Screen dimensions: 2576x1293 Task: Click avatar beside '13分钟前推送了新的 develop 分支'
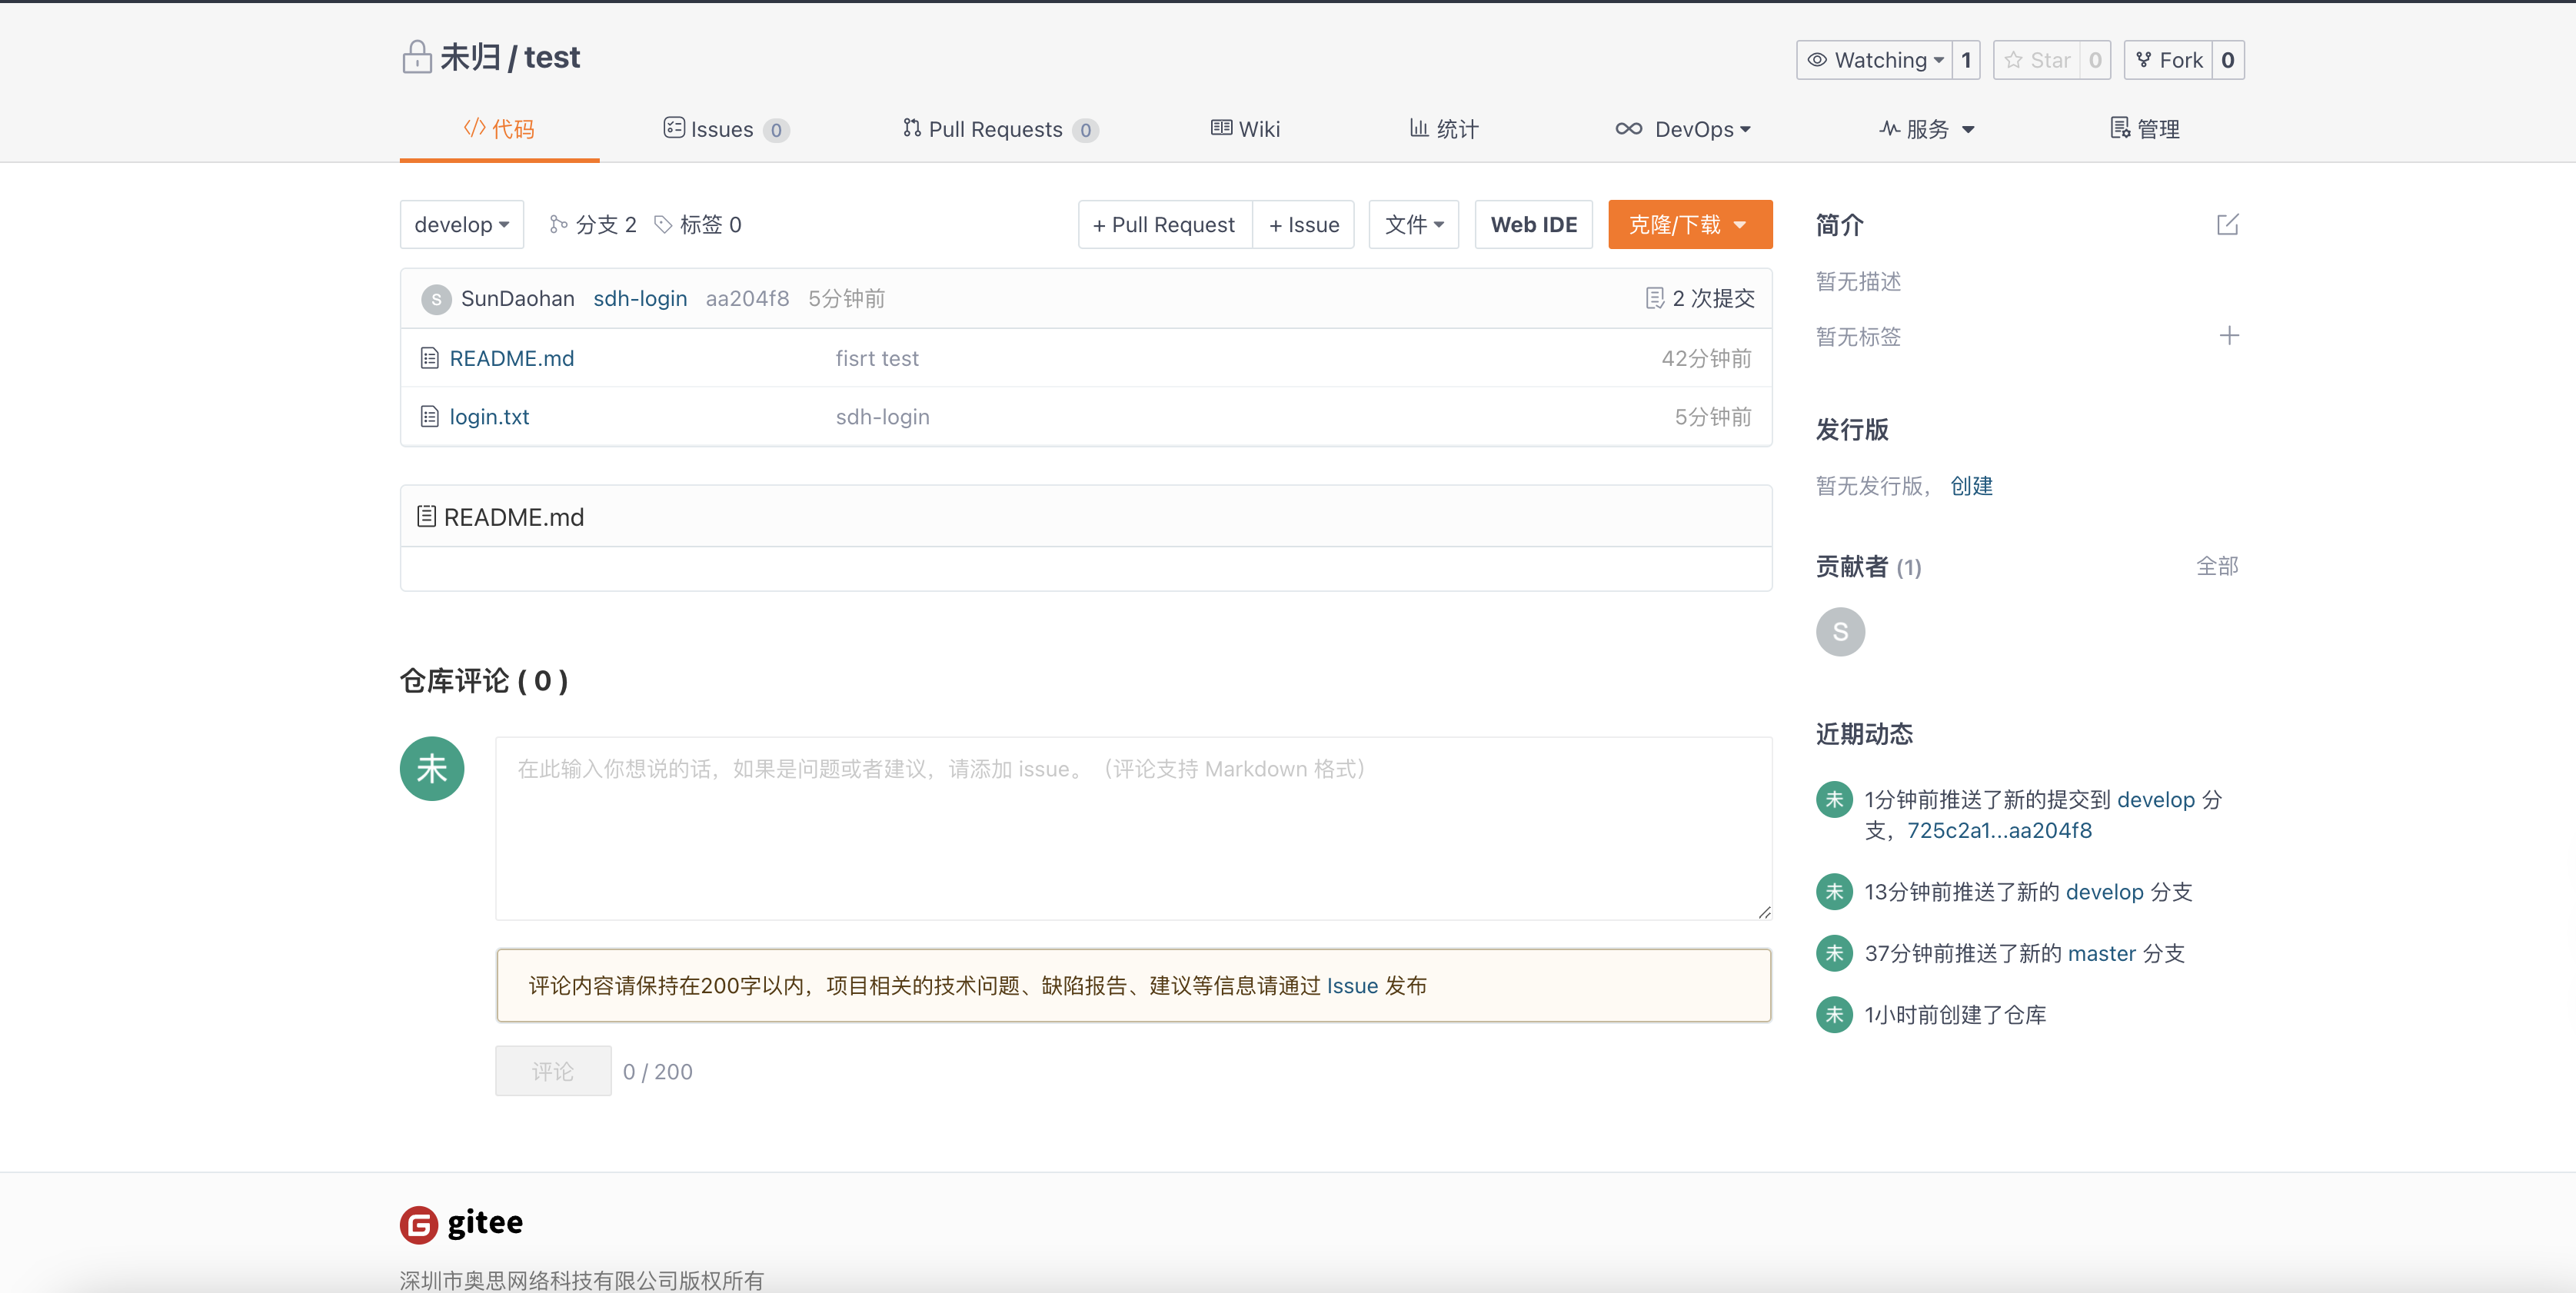coord(1834,892)
